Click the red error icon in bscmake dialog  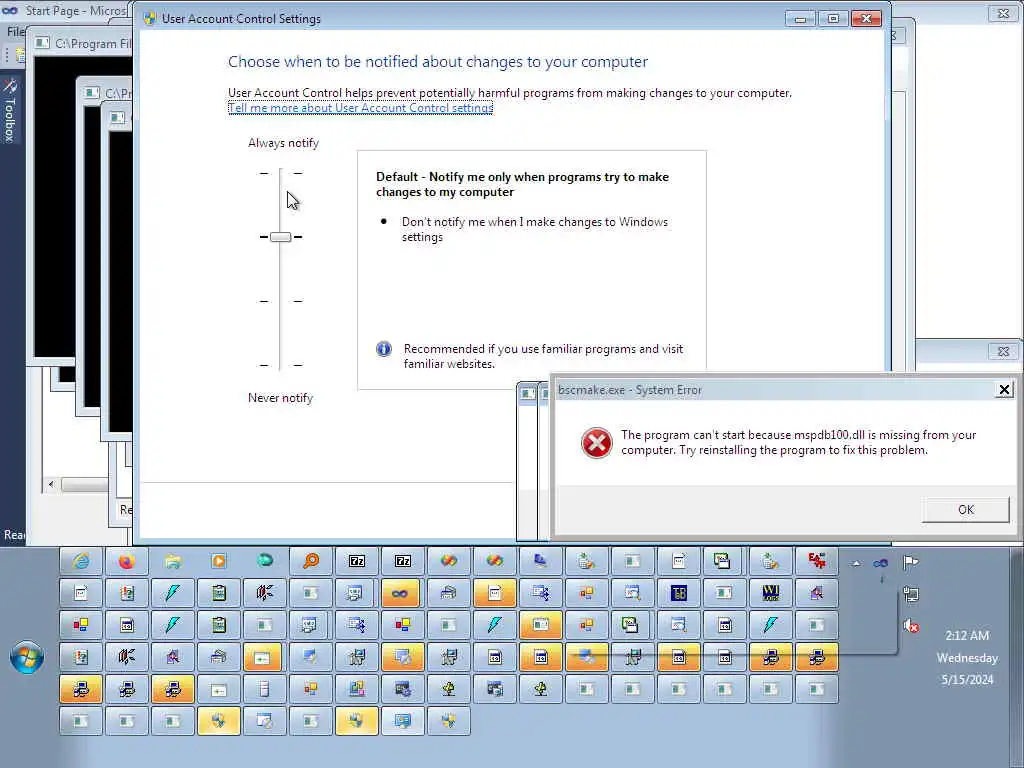coord(596,443)
